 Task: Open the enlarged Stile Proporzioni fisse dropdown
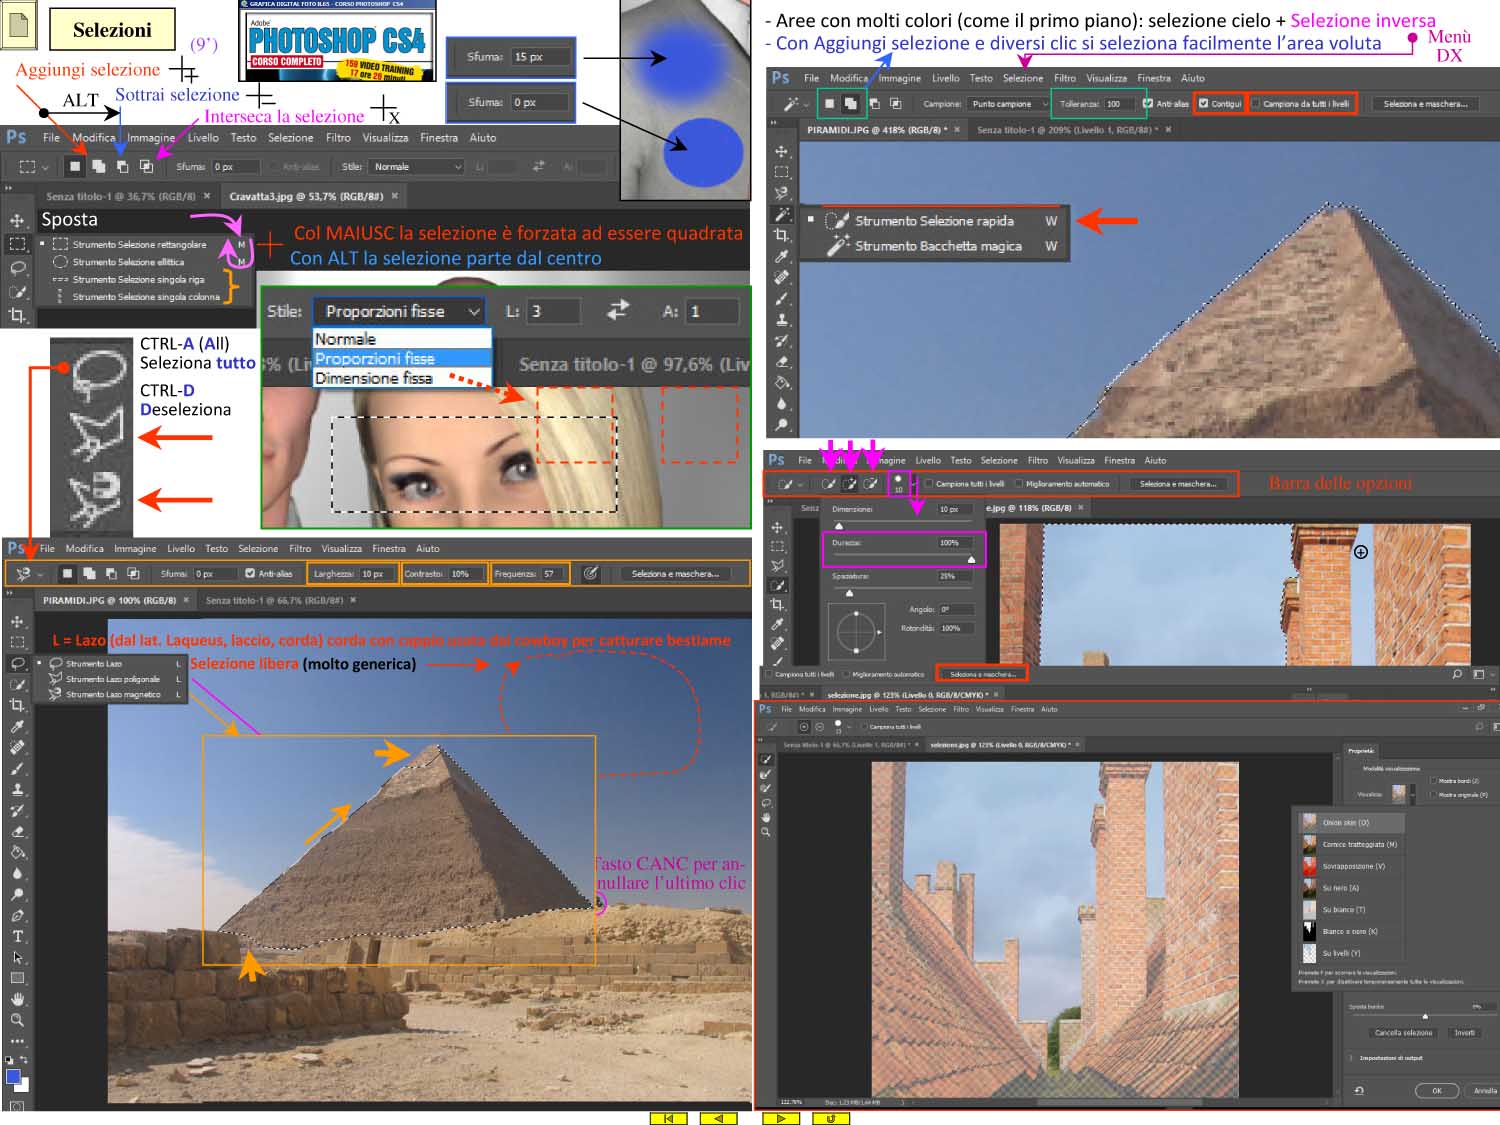pos(399,312)
